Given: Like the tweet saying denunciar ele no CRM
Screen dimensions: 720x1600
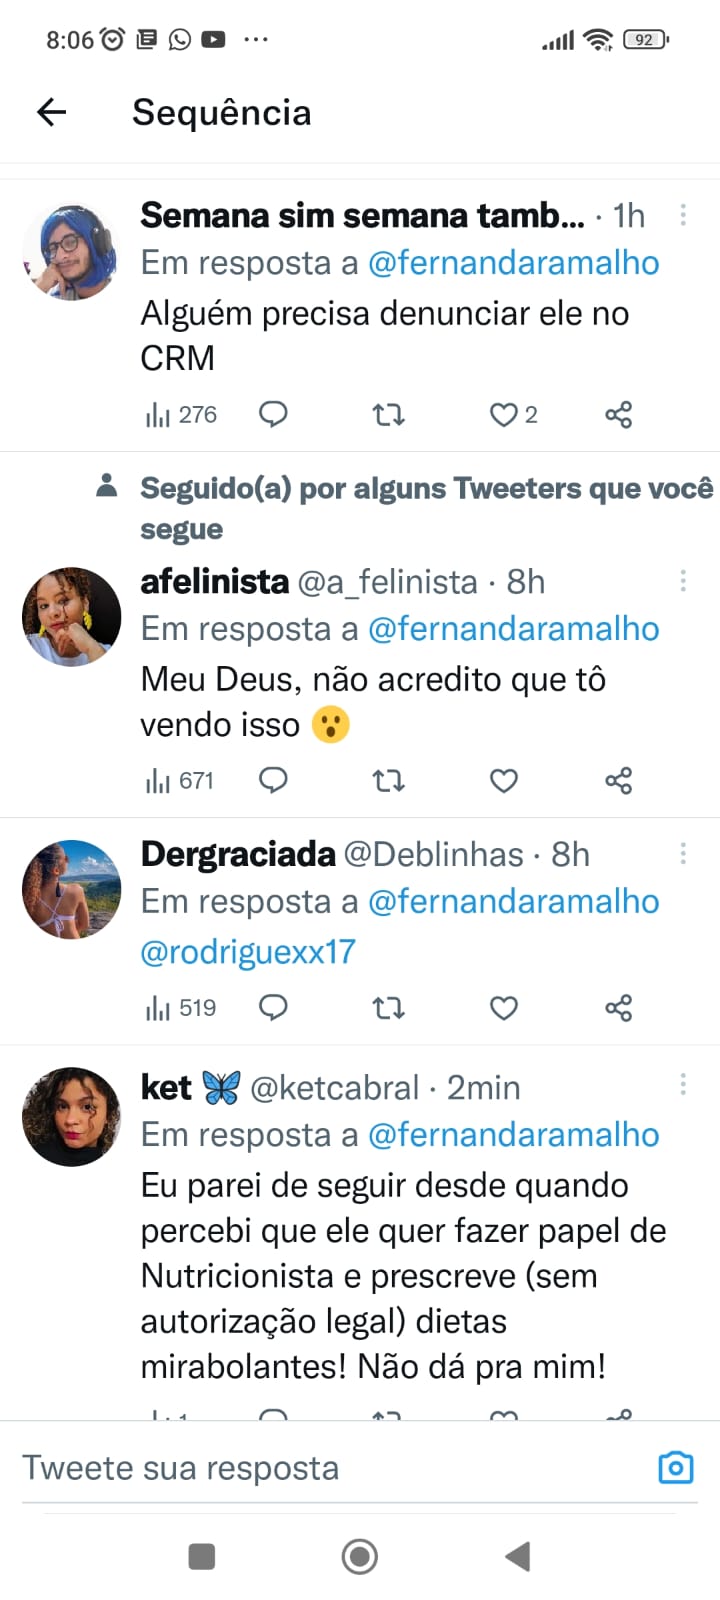Looking at the screenshot, I should [503, 415].
